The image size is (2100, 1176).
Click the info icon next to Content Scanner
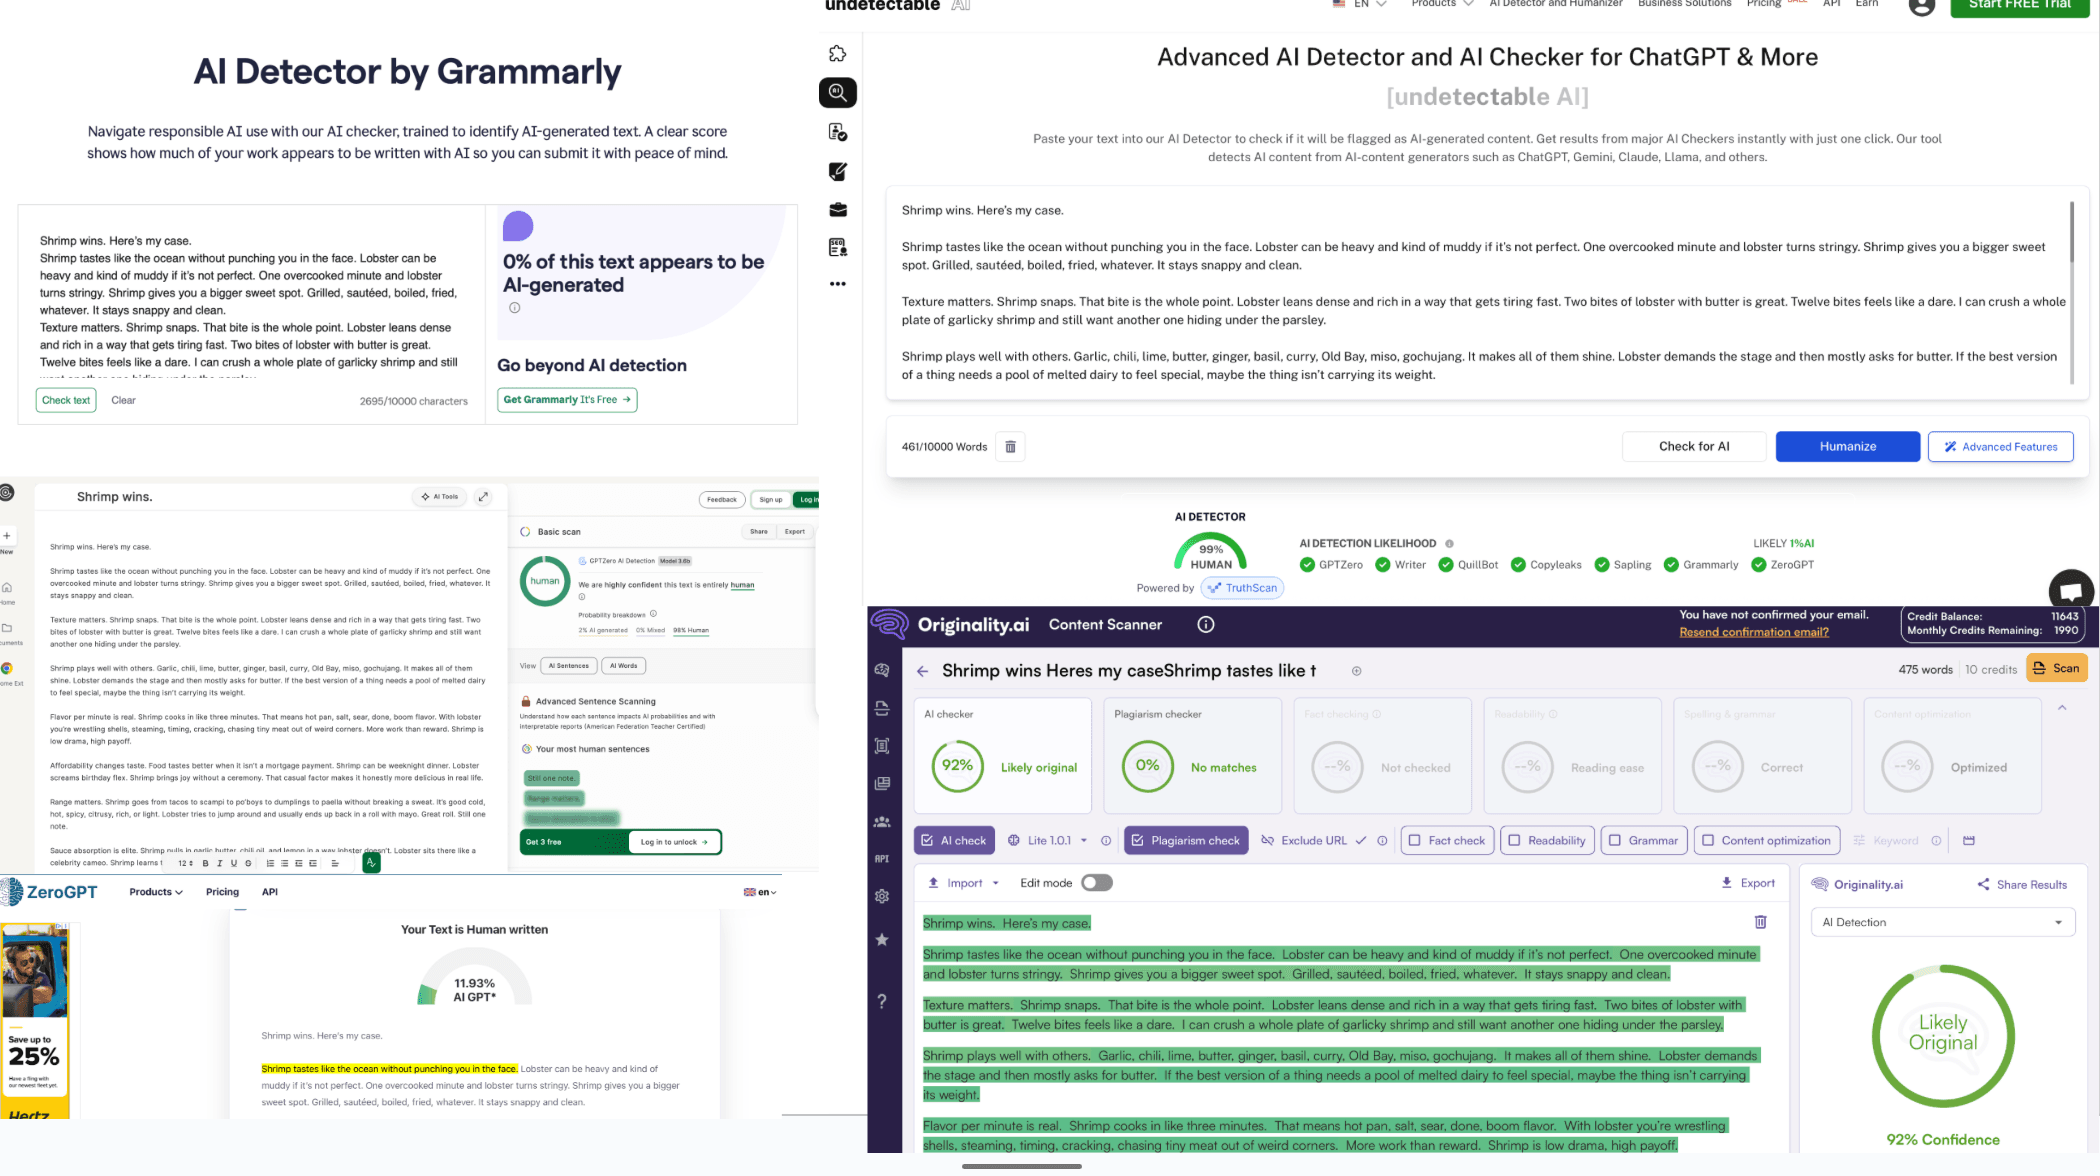[x=1206, y=625]
